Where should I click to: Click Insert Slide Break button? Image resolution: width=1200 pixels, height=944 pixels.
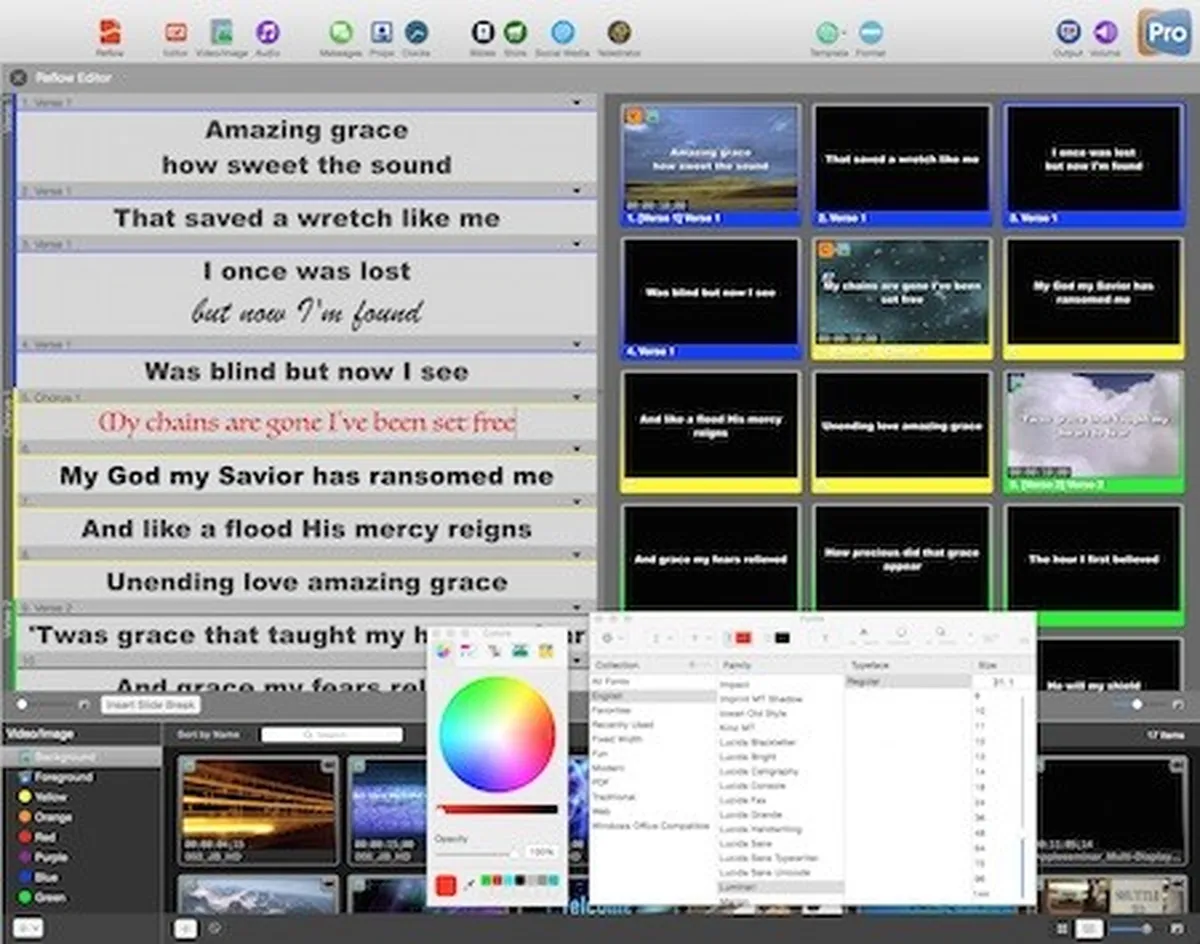click(x=150, y=705)
